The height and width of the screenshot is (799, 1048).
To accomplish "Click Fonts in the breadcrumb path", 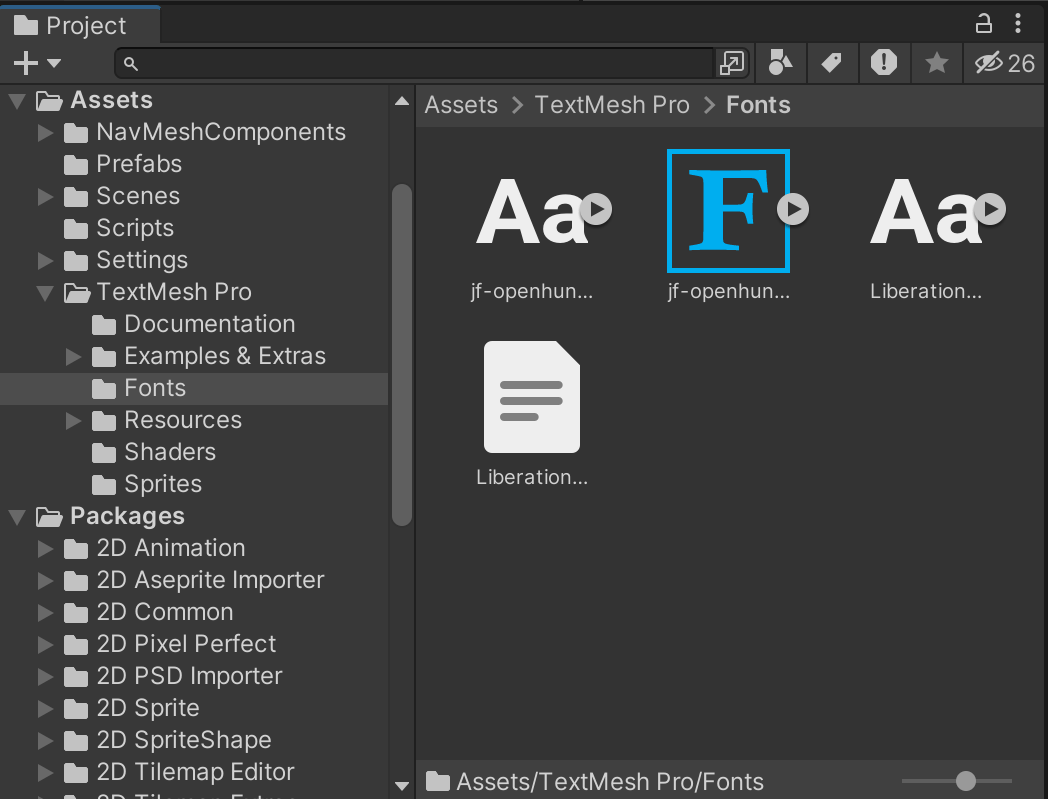I will pos(758,105).
